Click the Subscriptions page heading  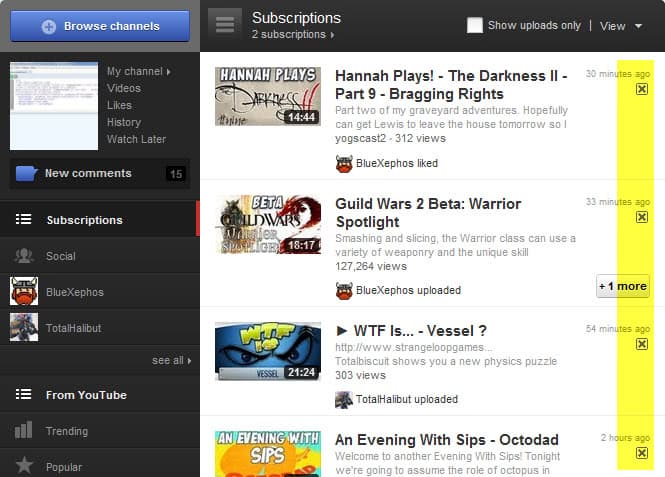(x=296, y=18)
